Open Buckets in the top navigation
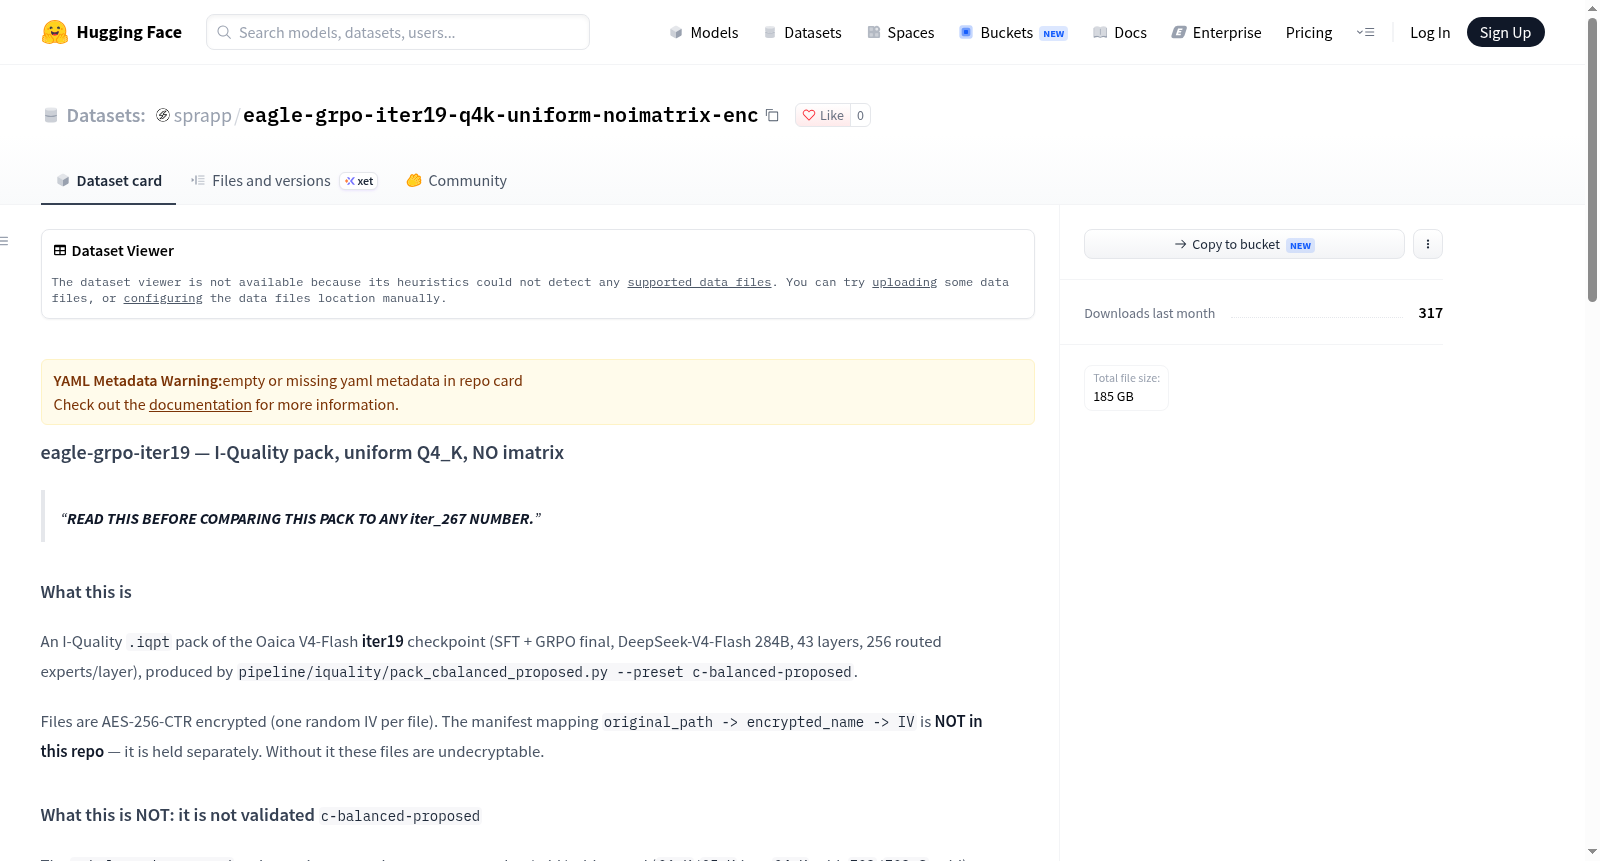Image resolution: width=1600 pixels, height=861 pixels. tap(1013, 32)
